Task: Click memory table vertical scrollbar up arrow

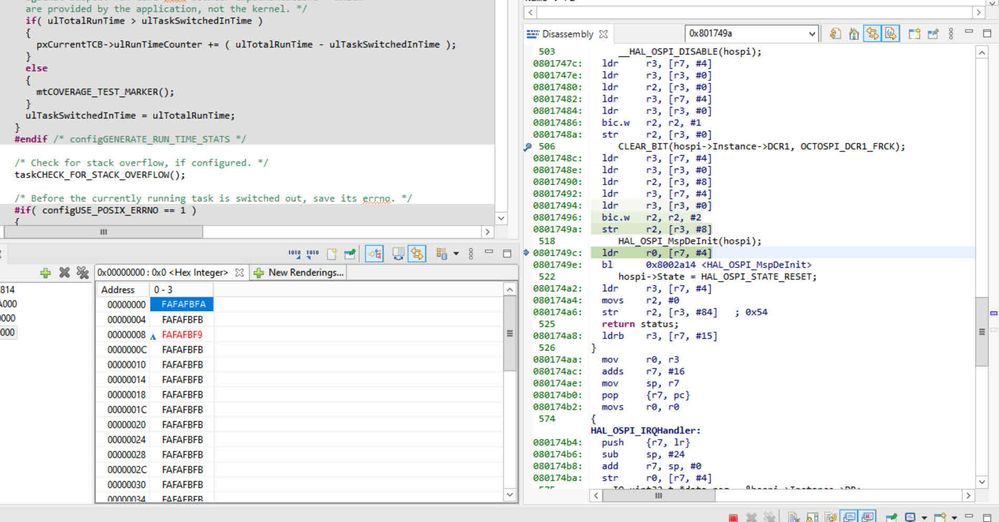Action: point(510,290)
